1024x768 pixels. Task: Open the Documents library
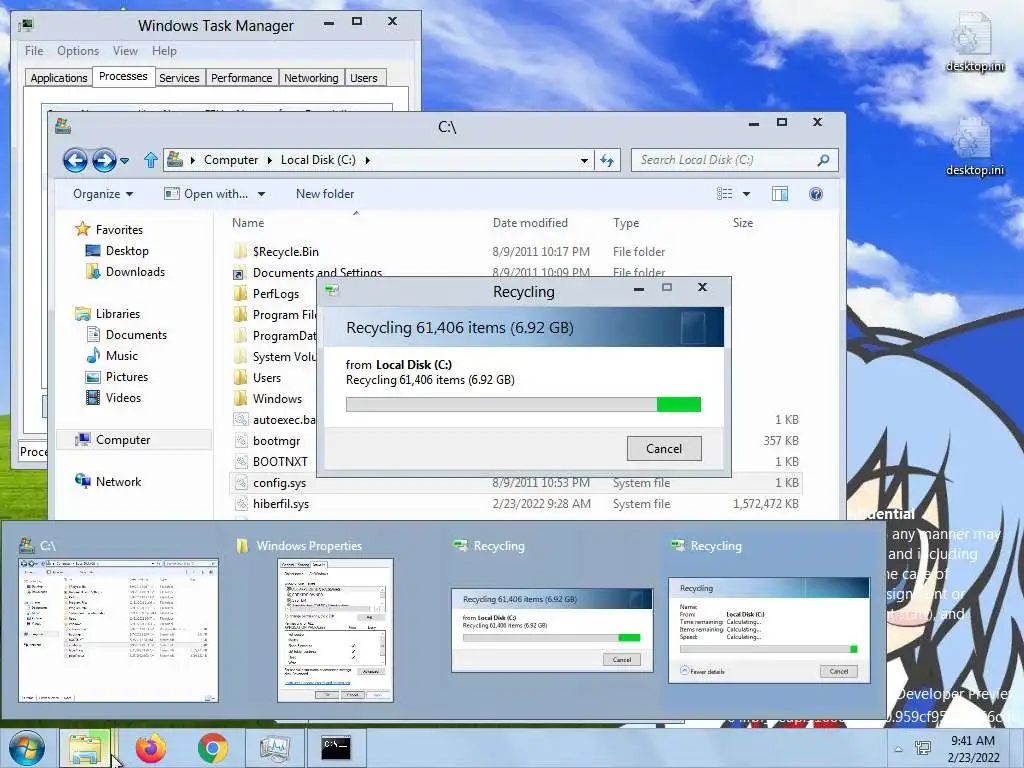127,334
